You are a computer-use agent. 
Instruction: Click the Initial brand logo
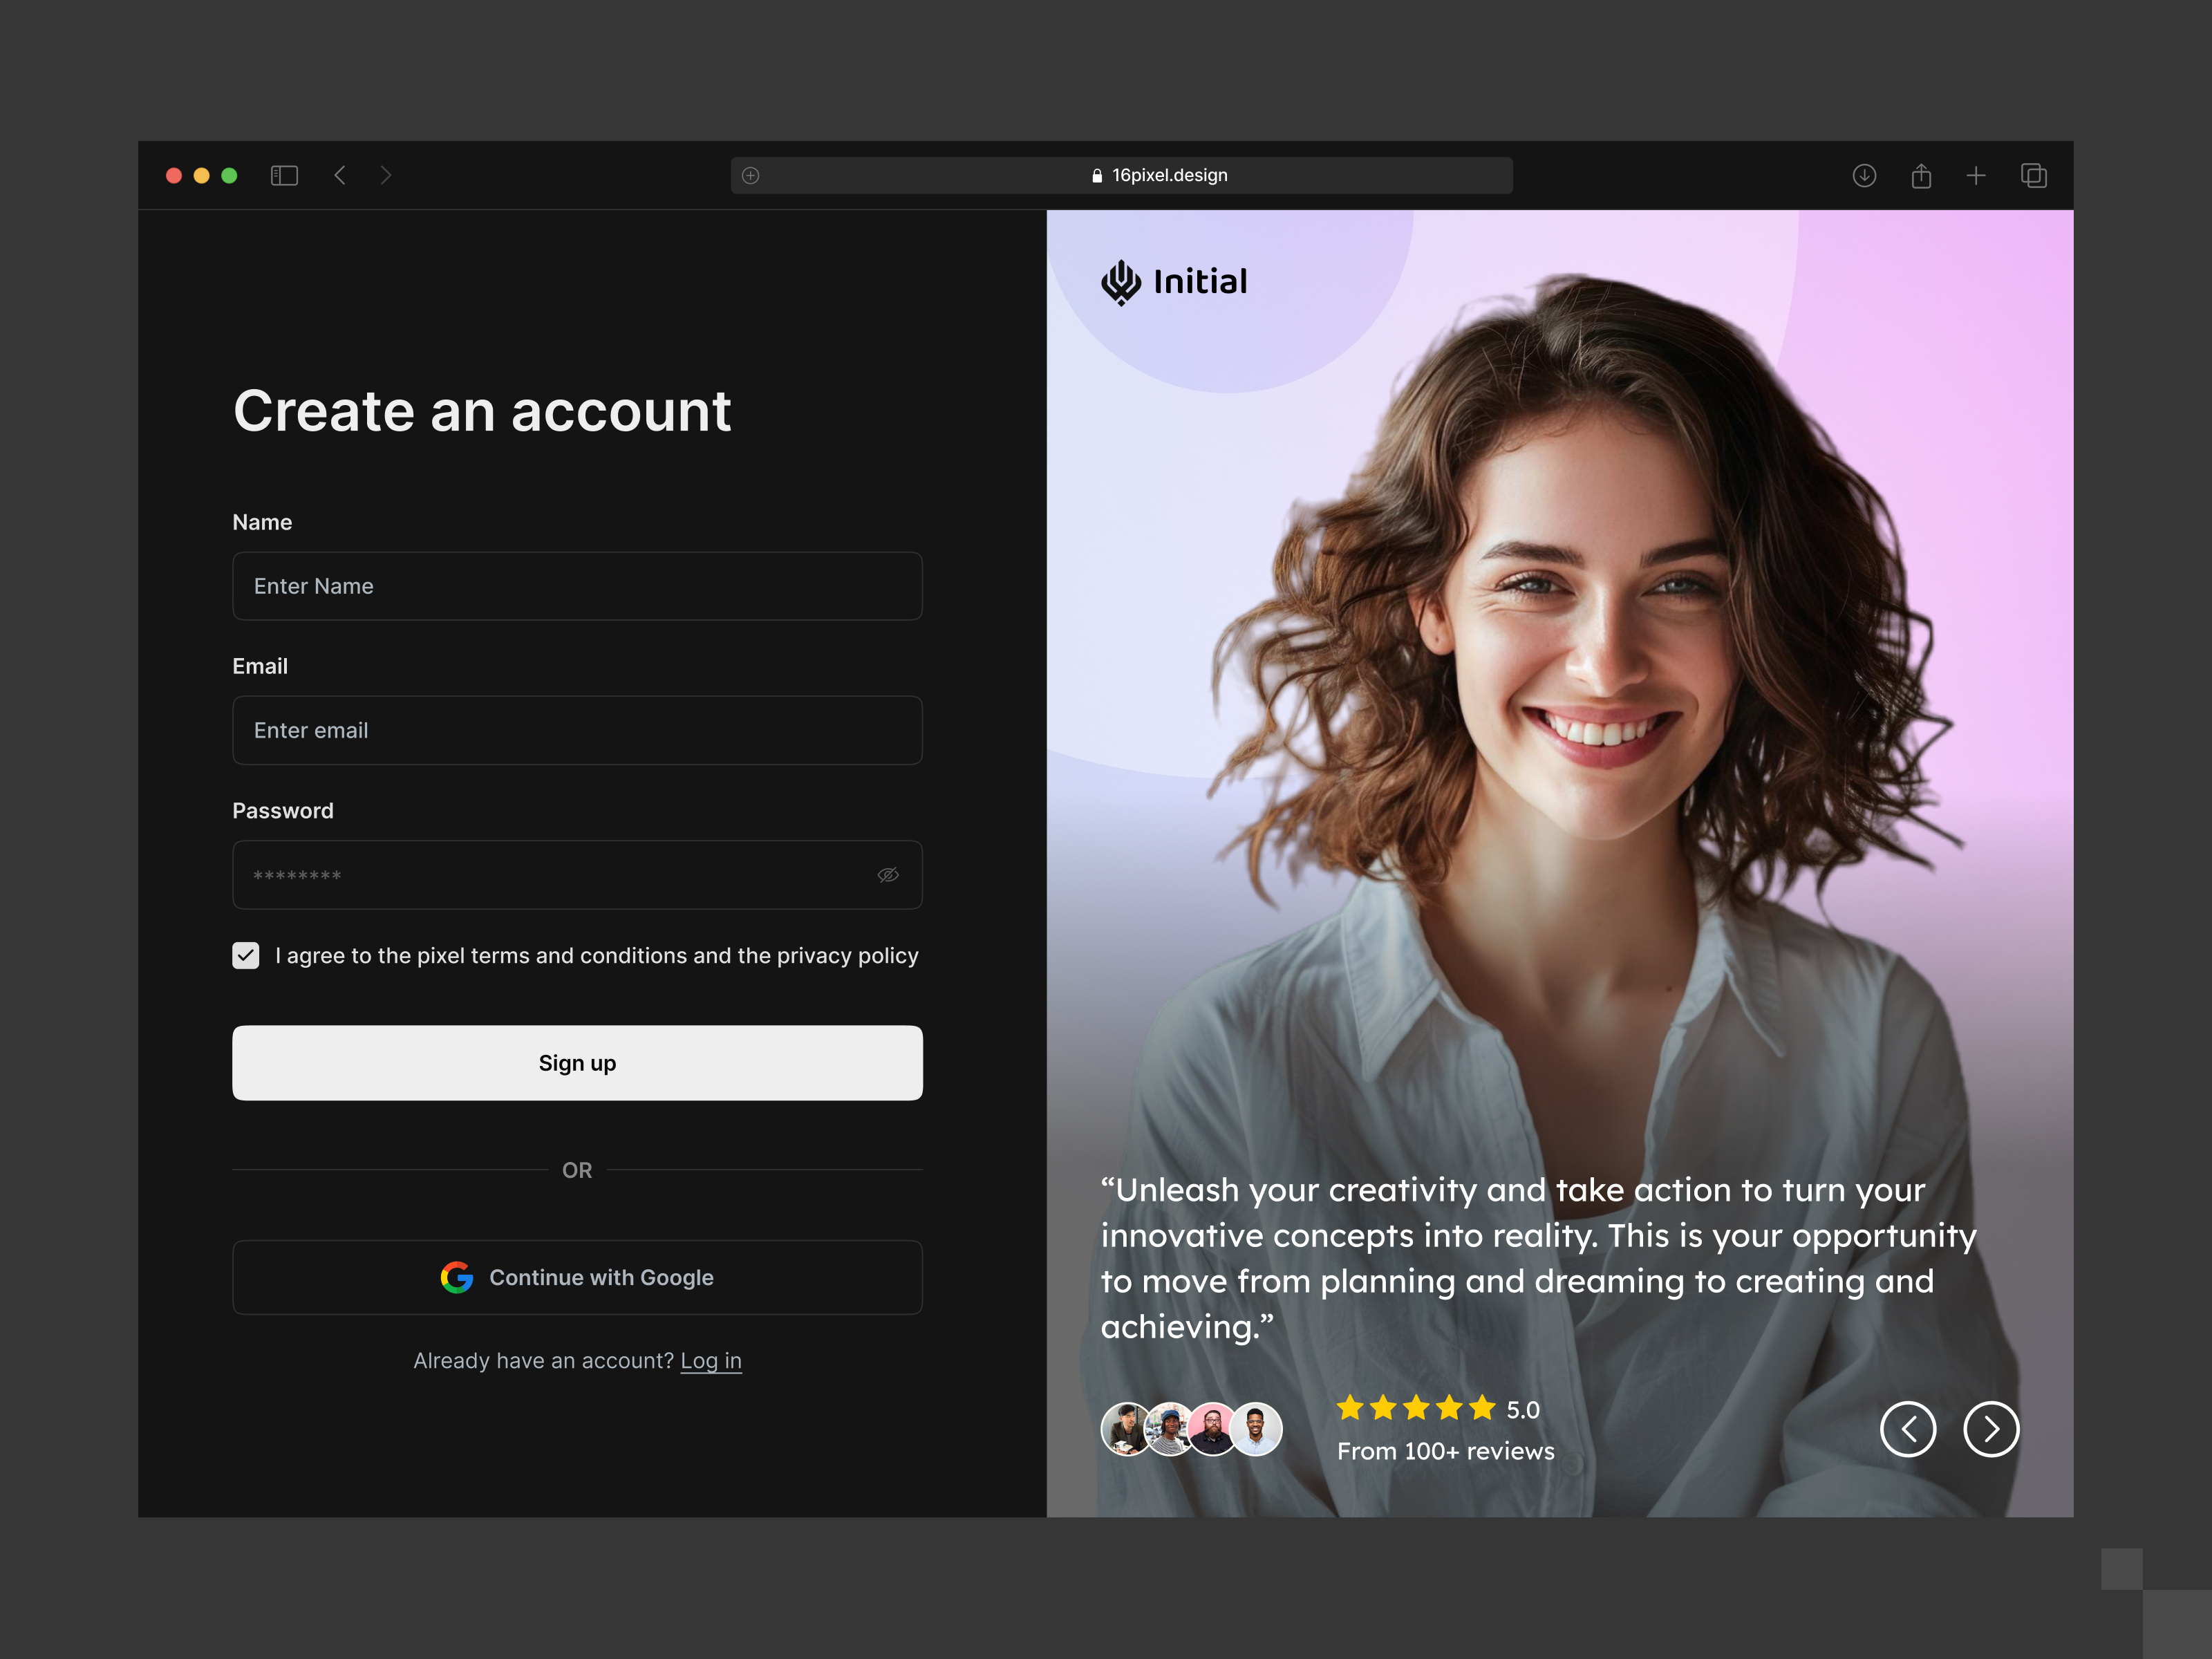[x=1122, y=282]
